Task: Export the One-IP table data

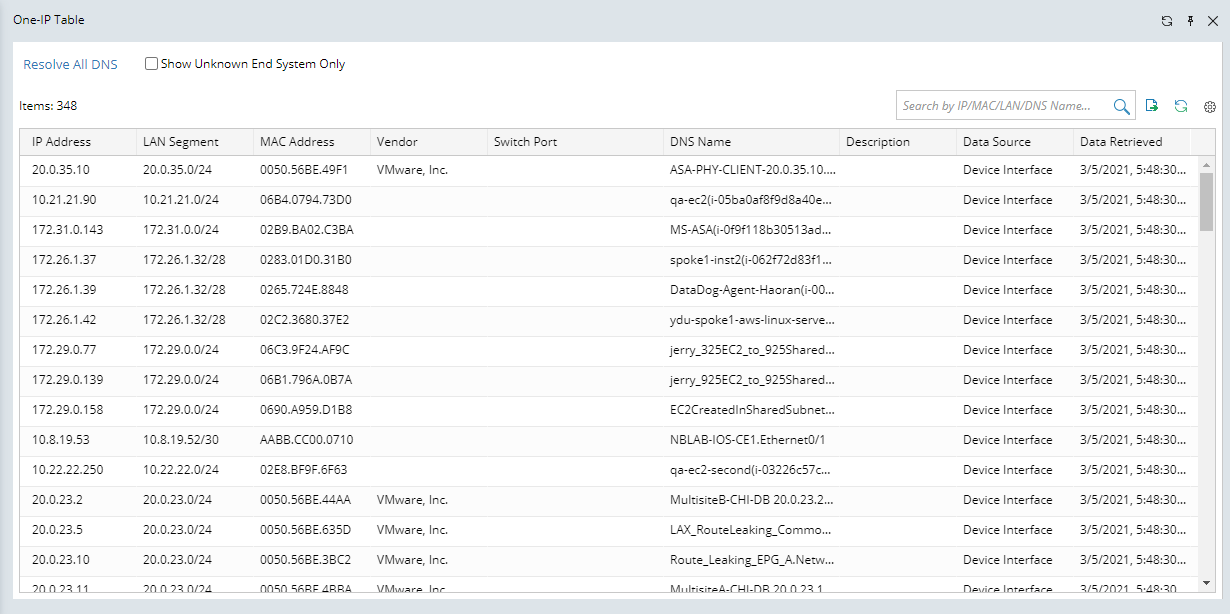Action: pos(1152,106)
